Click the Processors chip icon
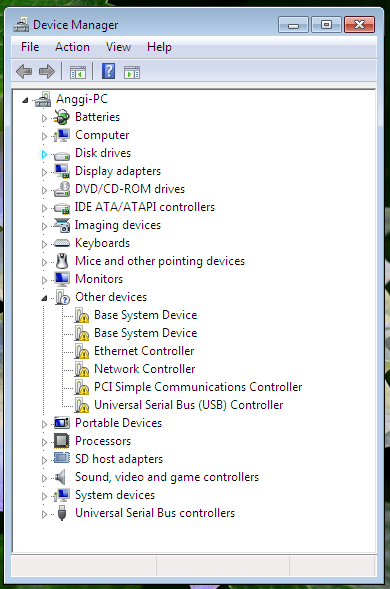The image size is (390, 589). click(62, 441)
